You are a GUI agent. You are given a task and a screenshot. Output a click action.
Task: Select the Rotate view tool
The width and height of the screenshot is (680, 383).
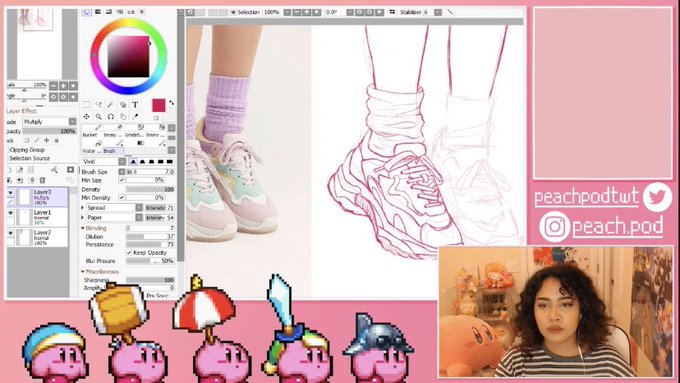coord(111,117)
